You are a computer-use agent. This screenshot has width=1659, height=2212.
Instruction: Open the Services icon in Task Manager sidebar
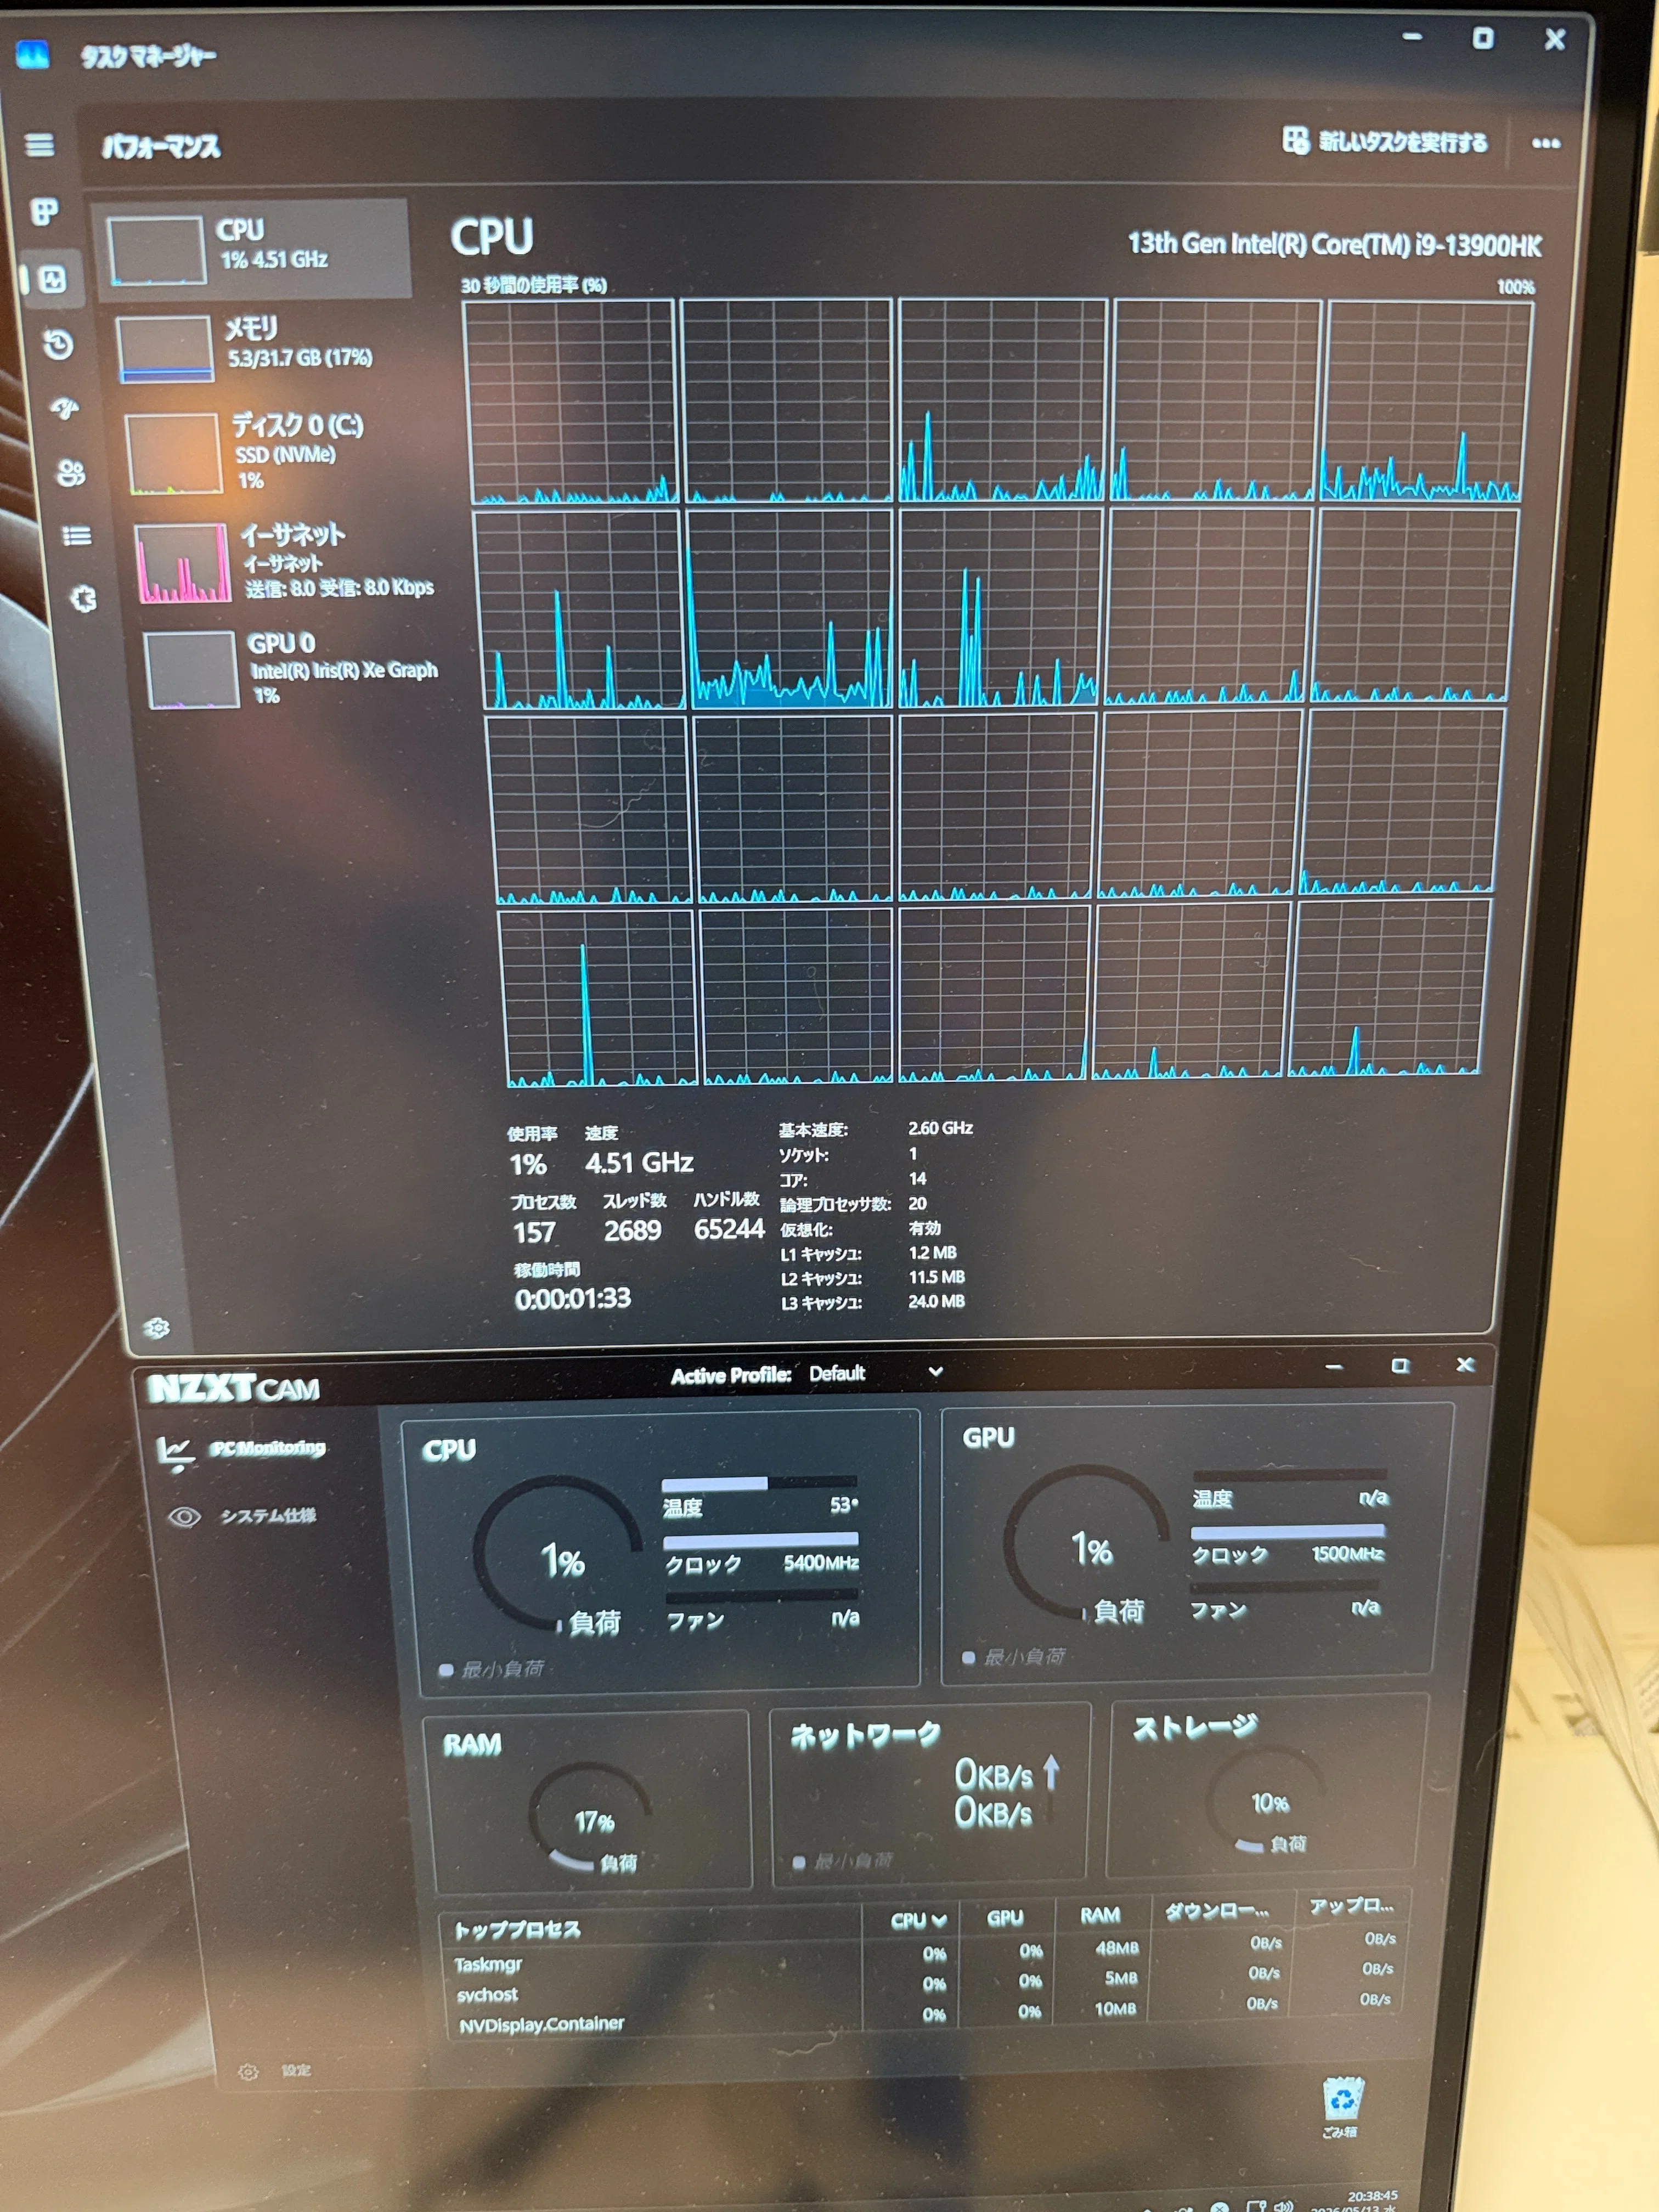(84, 599)
